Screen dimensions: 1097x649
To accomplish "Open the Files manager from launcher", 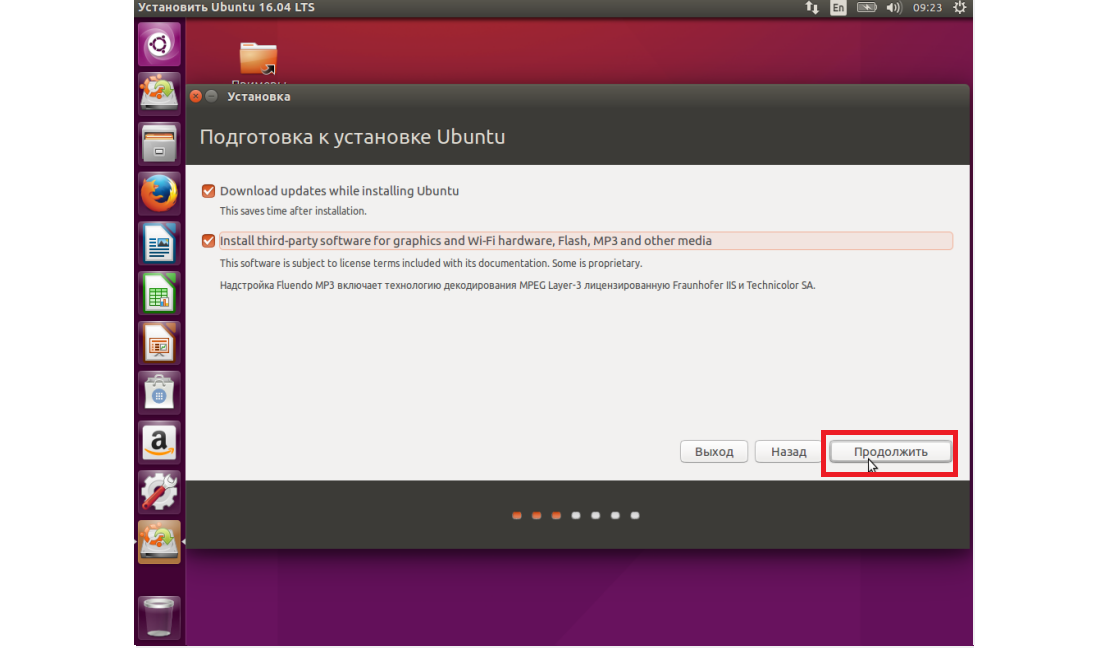I will click(159, 143).
